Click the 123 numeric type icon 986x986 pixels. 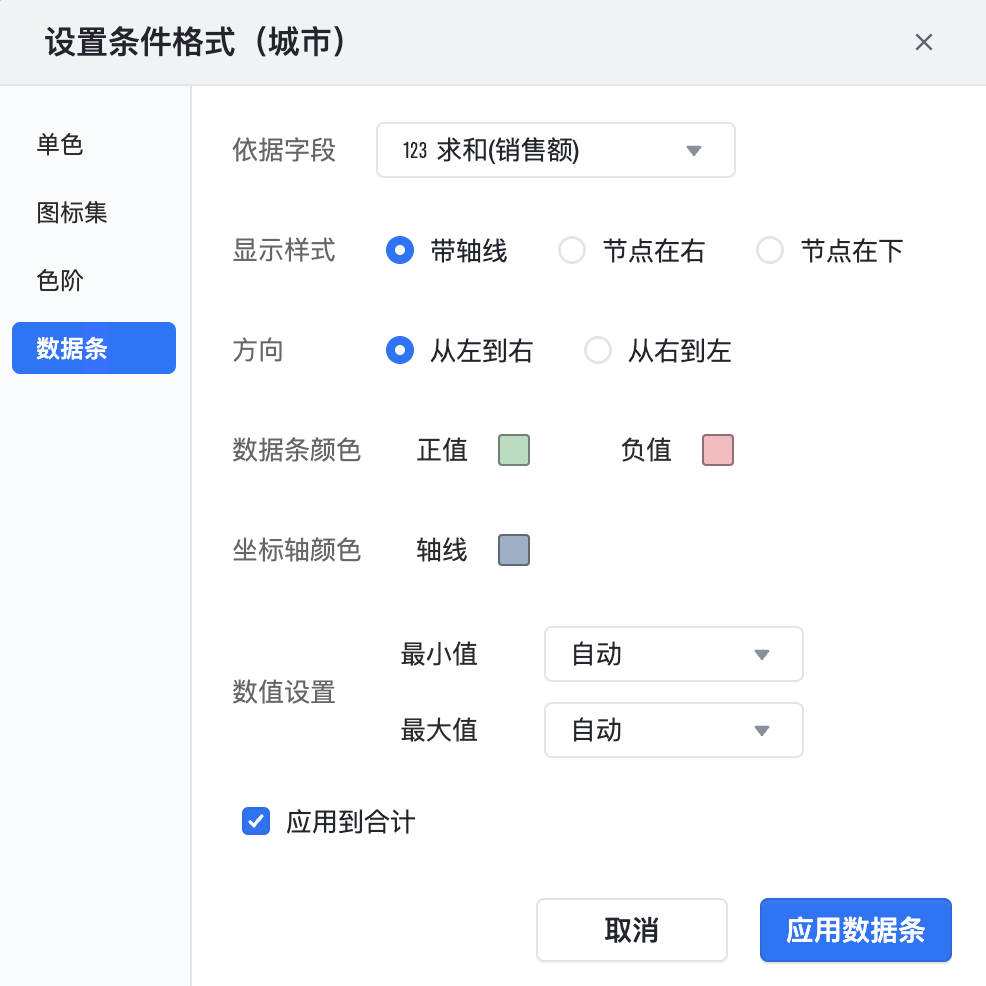tap(415, 151)
